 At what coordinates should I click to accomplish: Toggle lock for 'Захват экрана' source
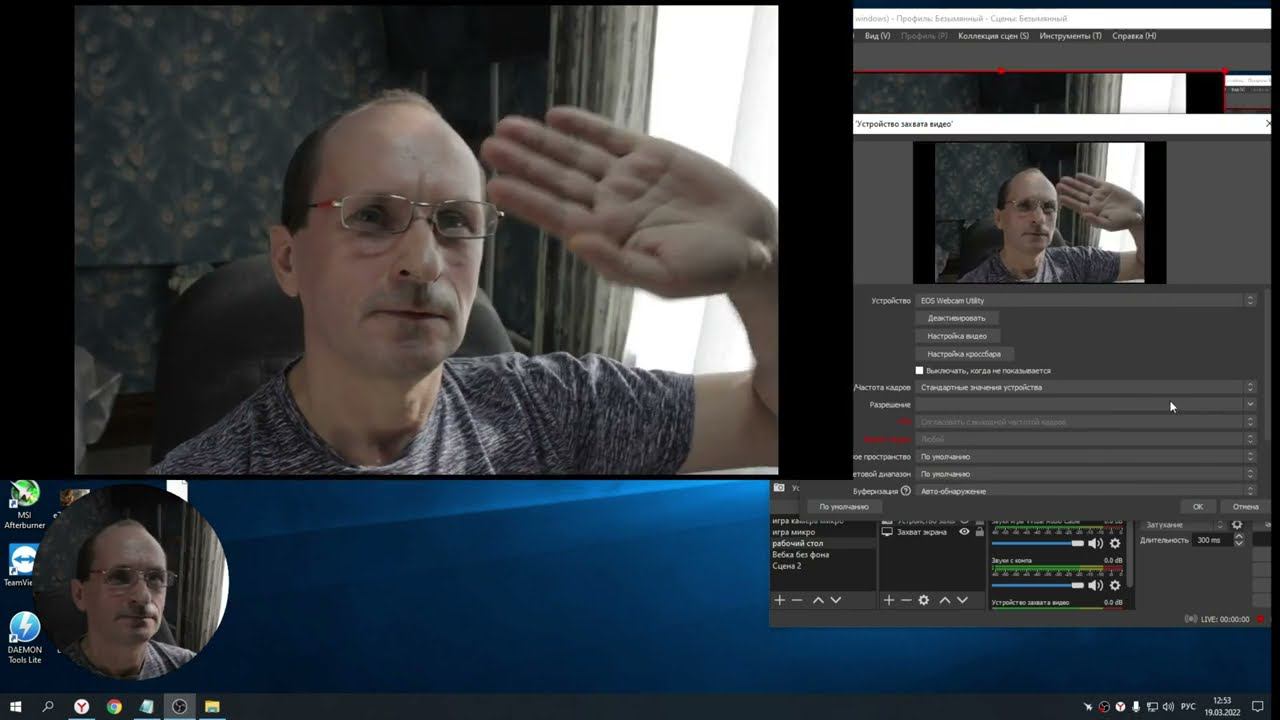click(979, 532)
